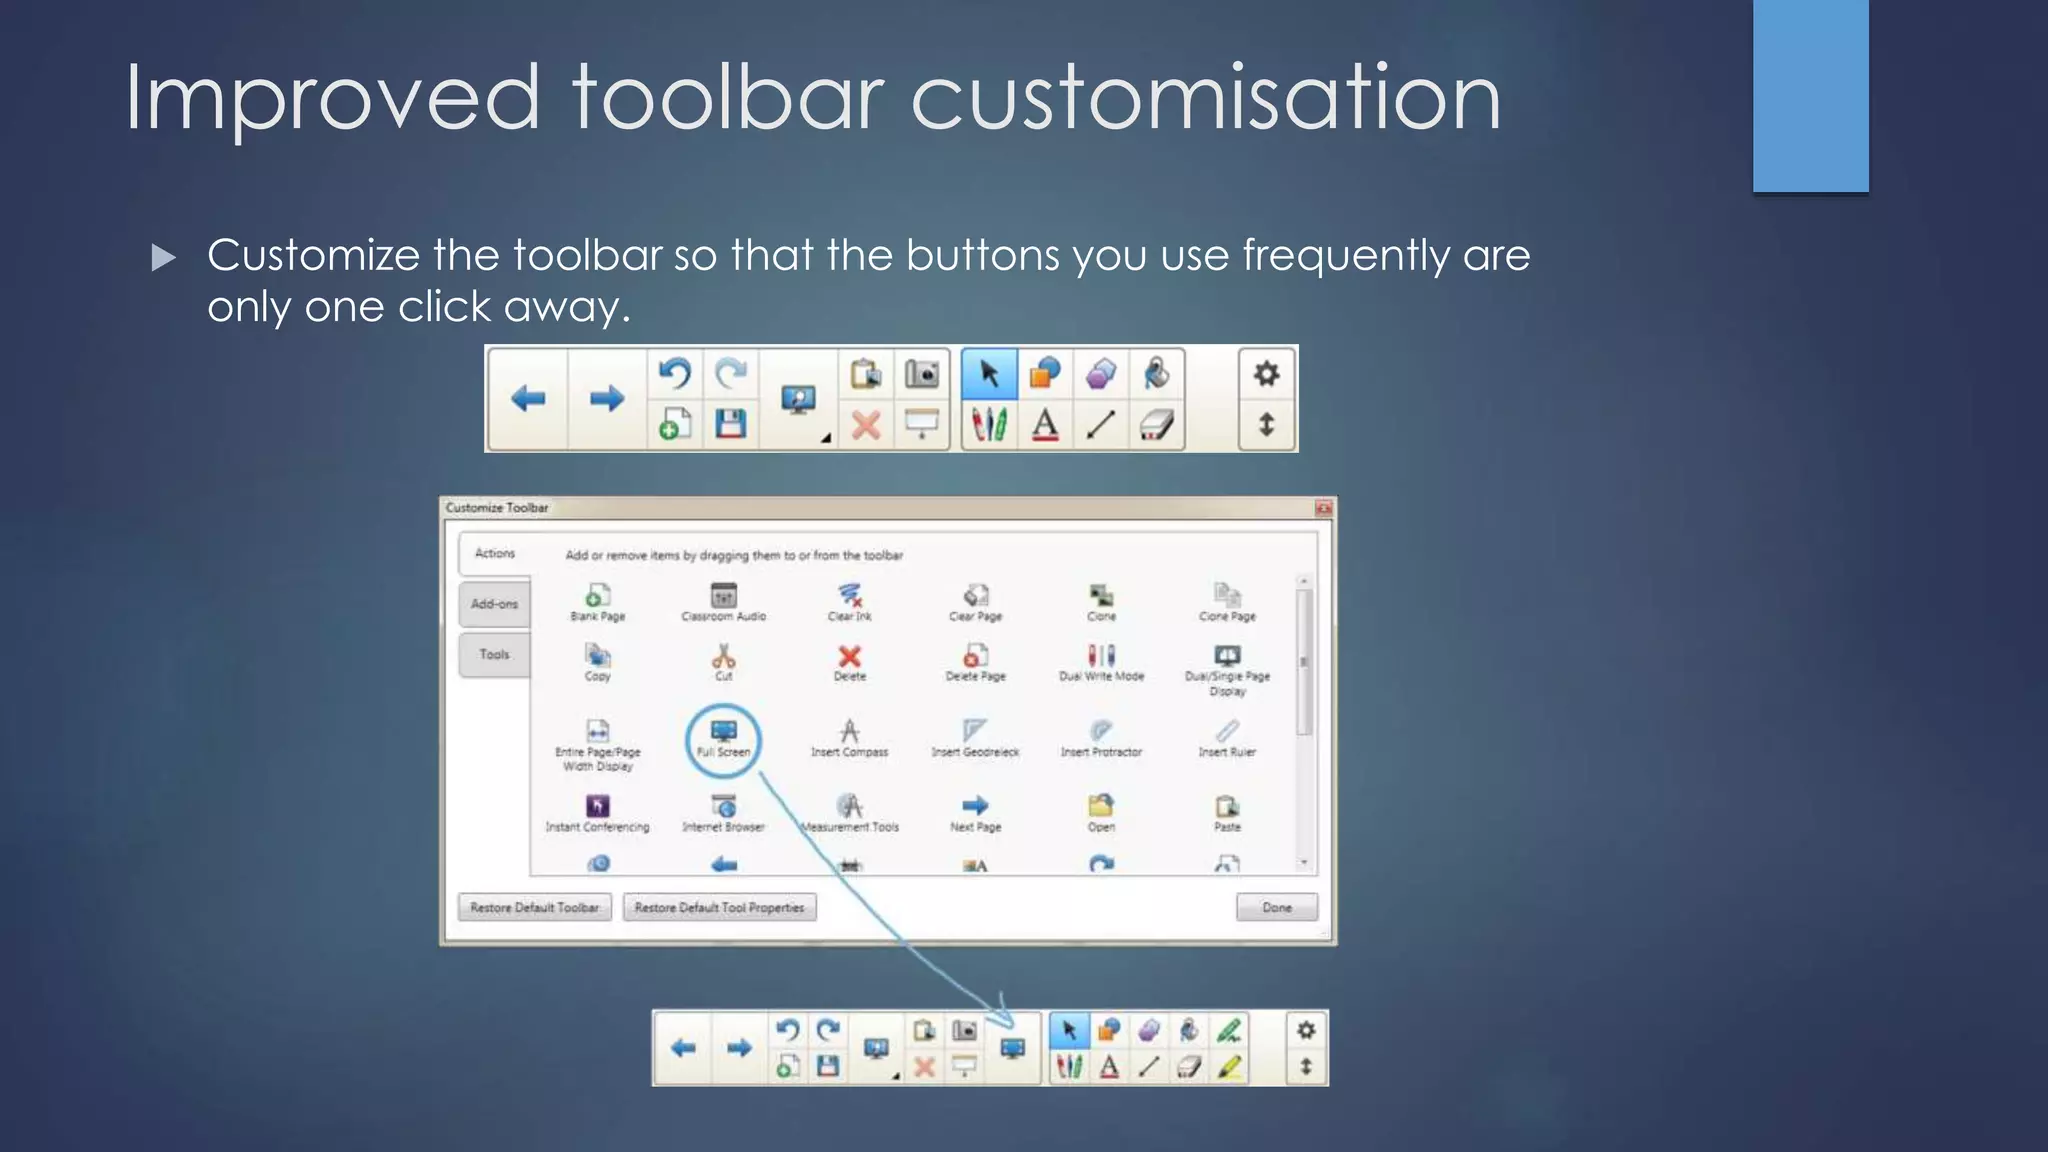
Task: Select the Fill bucket tool in upper toolbar
Action: 1157,373
